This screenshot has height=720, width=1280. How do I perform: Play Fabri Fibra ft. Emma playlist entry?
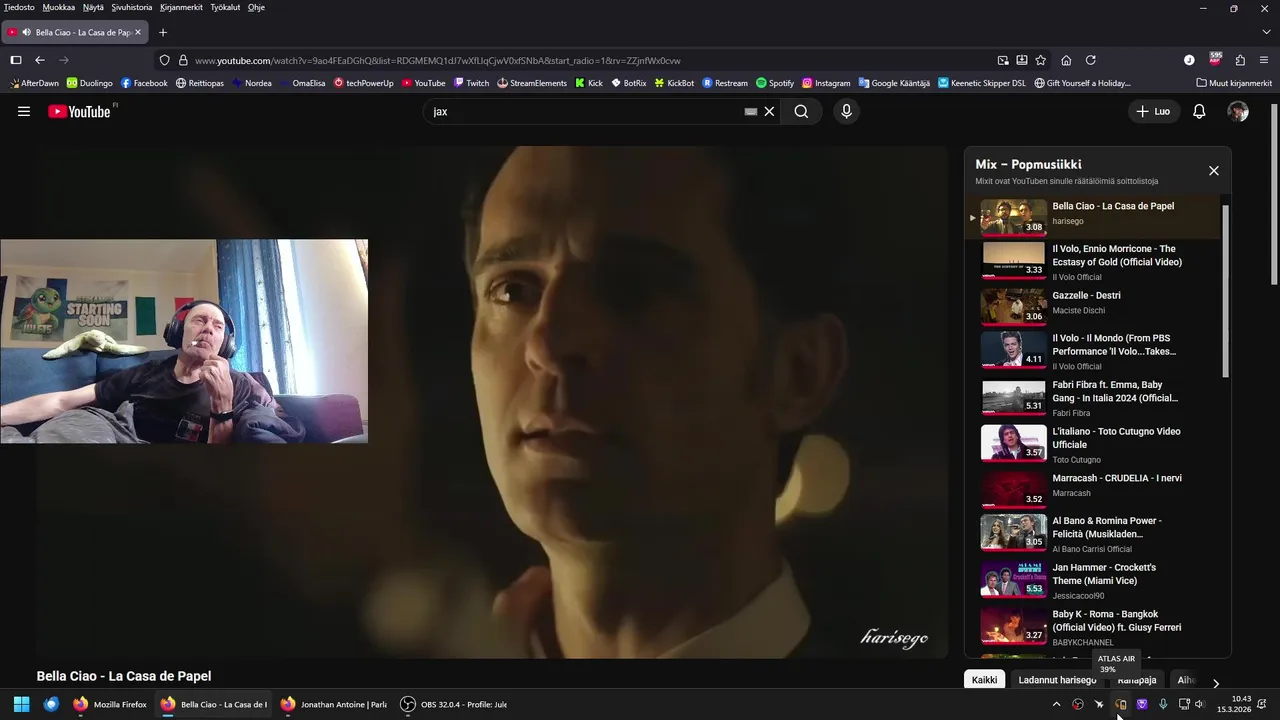(x=1092, y=397)
